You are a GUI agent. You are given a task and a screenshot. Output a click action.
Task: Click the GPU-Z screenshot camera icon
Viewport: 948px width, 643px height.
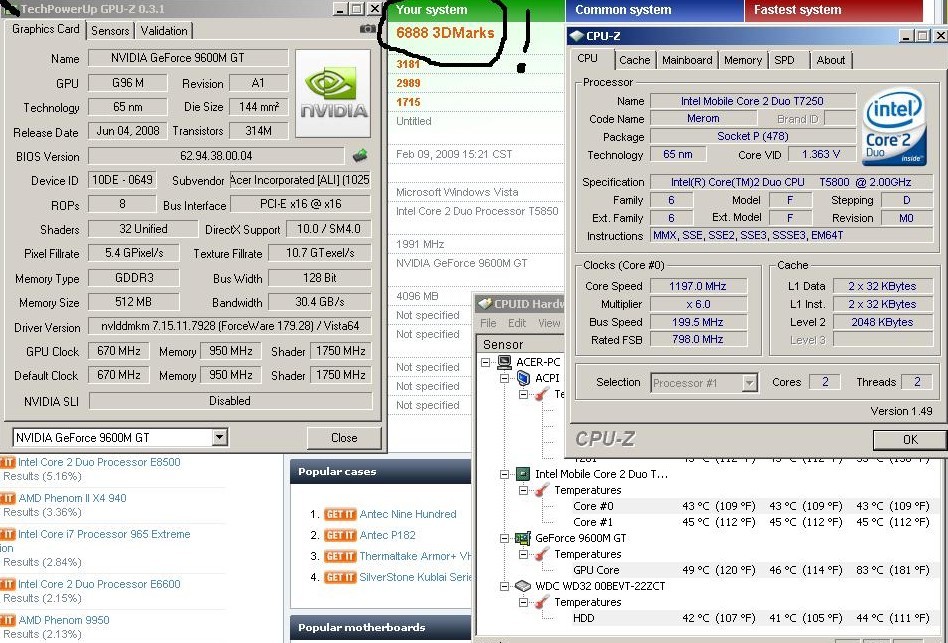pyautogui.click(x=367, y=28)
